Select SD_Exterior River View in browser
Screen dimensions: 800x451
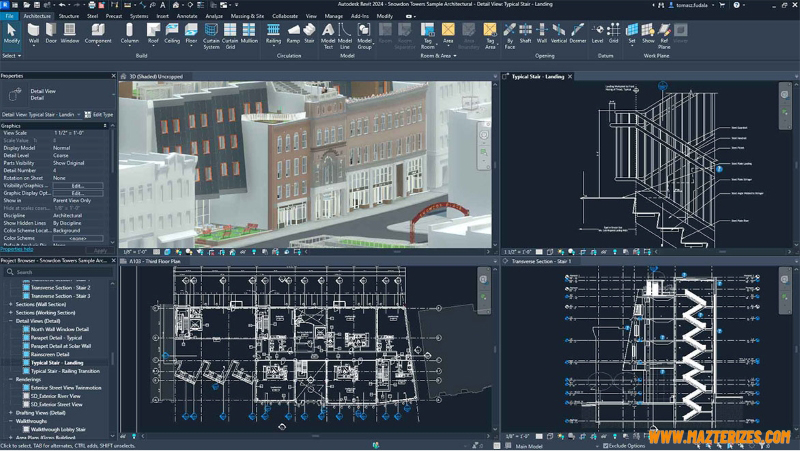(x=56, y=396)
